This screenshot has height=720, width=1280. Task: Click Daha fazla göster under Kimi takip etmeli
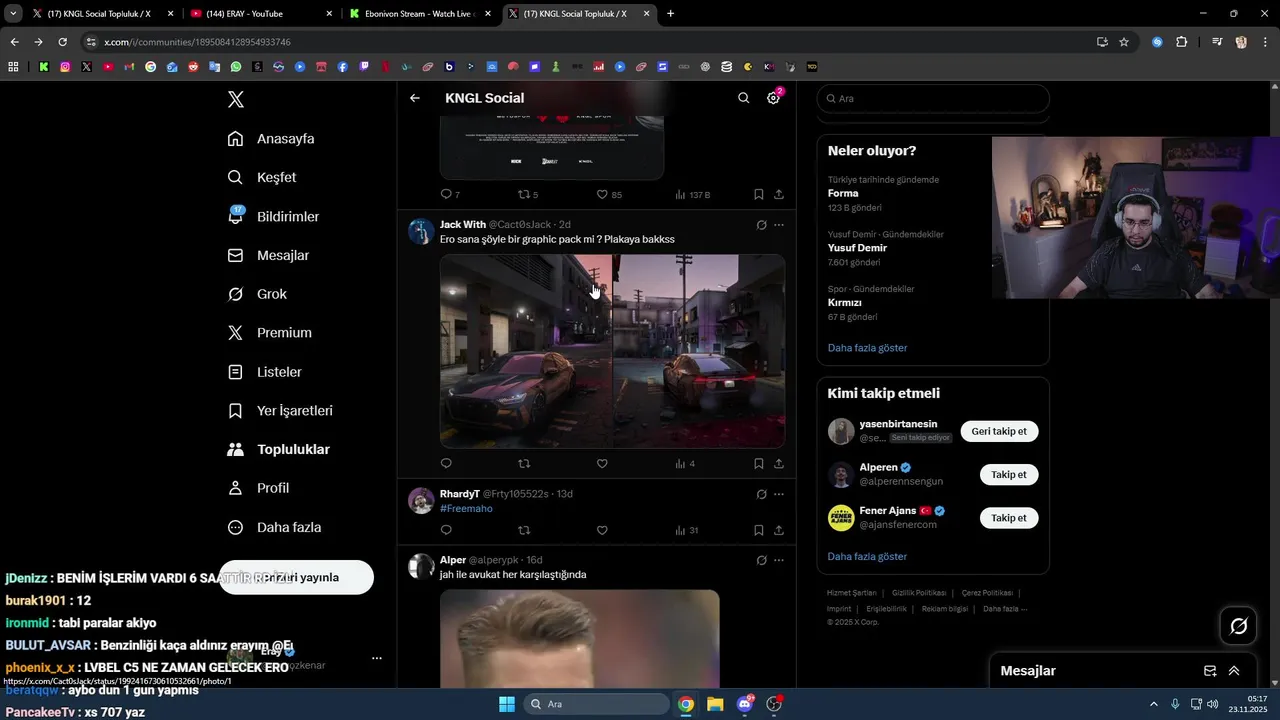coord(867,556)
